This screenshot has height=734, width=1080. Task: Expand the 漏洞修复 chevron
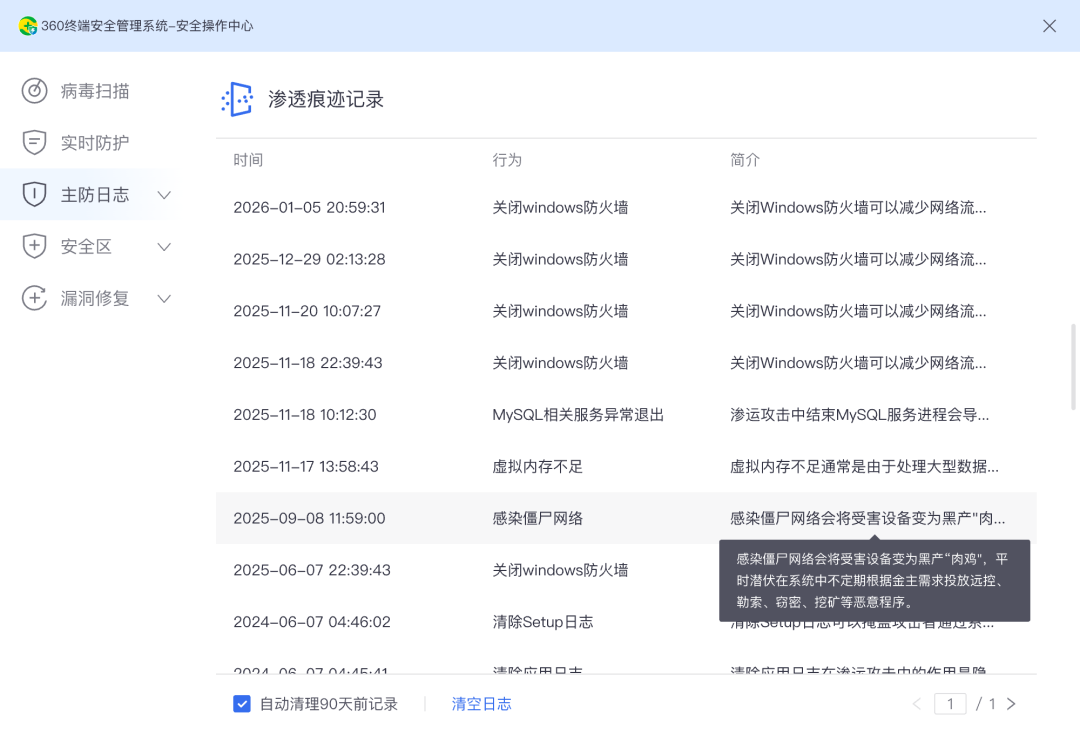165,299
